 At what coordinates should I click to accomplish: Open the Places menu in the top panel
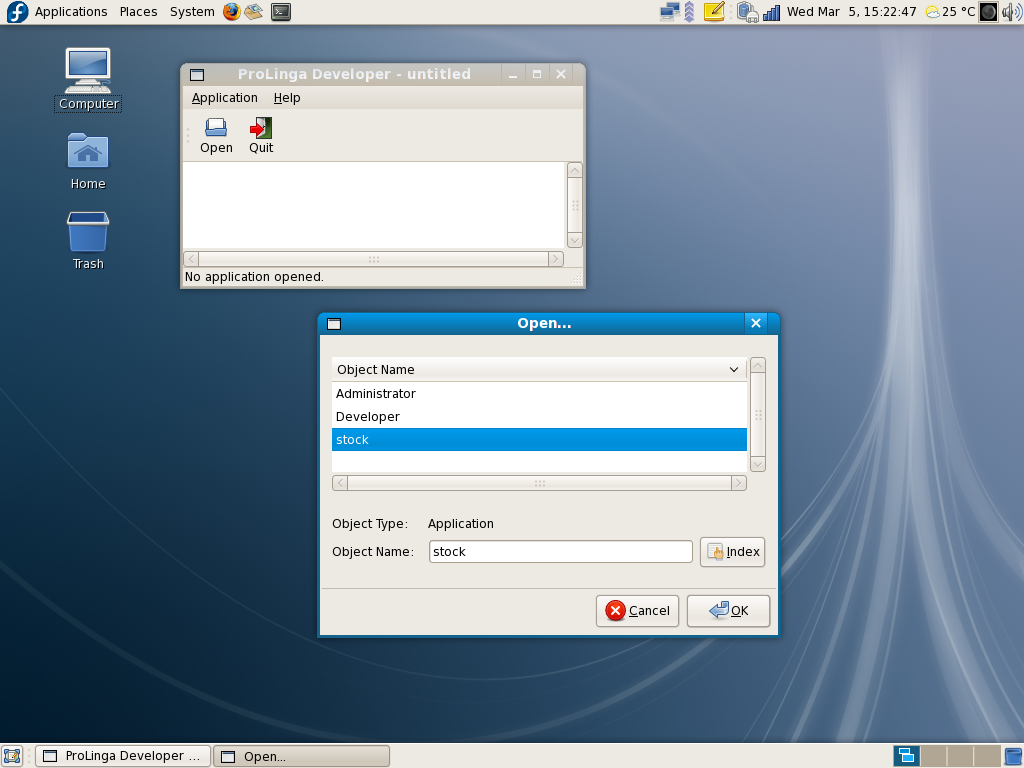point(138,12)
